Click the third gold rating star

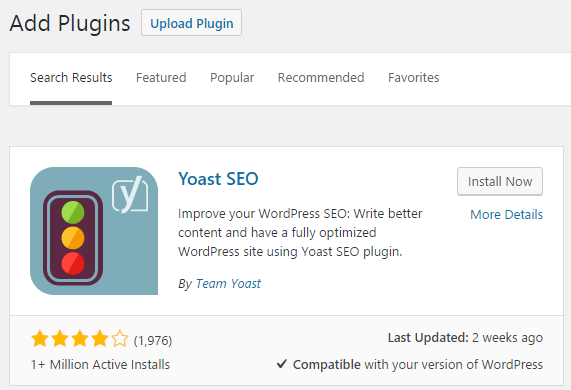point(80,339)
